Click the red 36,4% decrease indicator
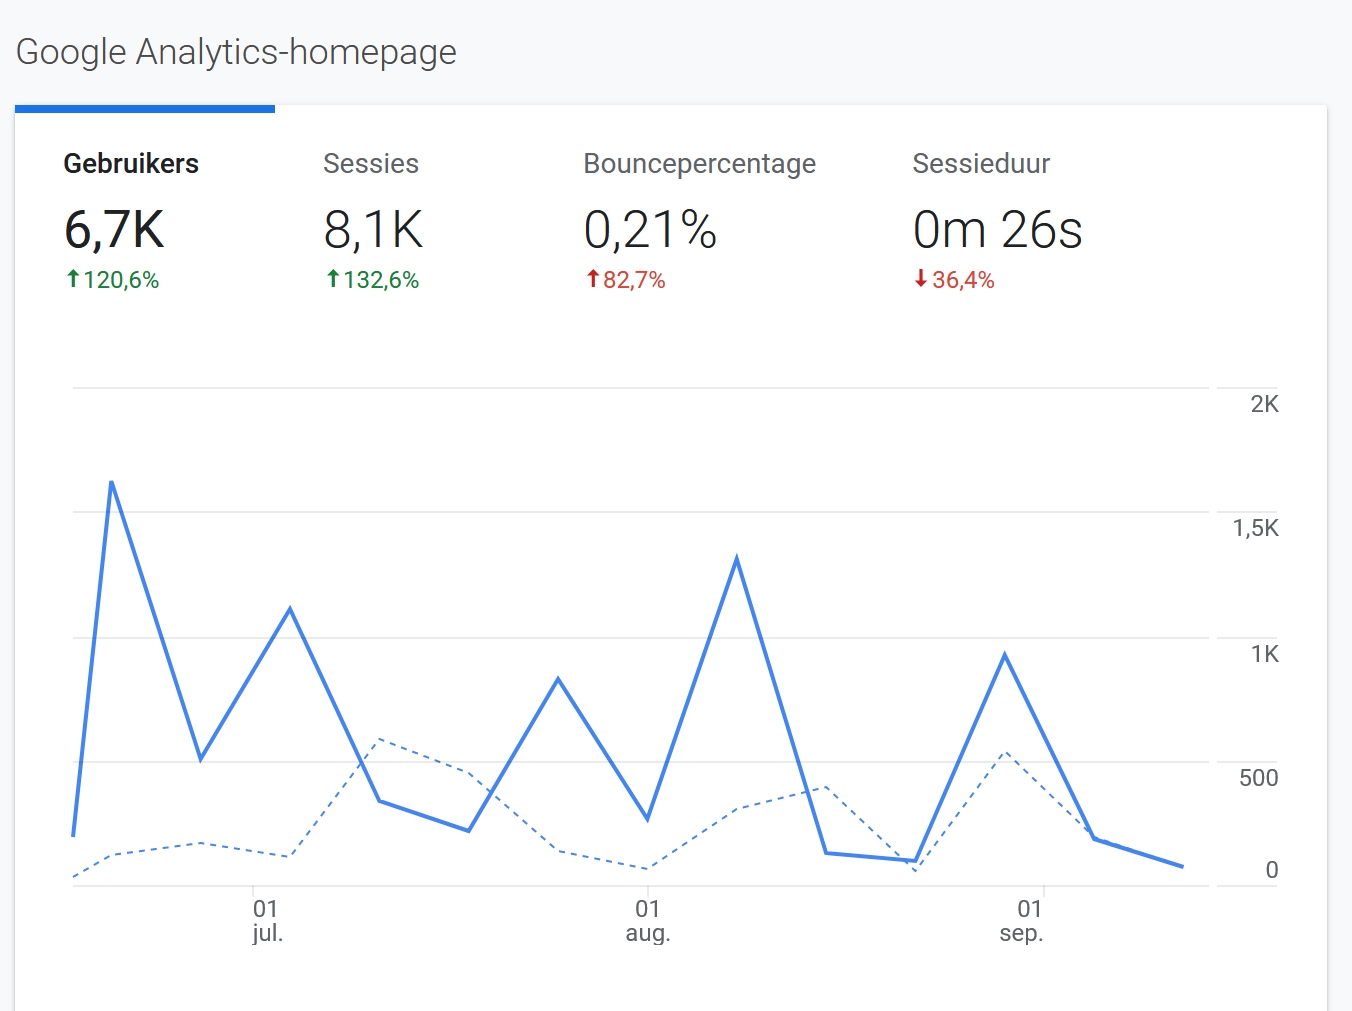The image size is (1352, 1011). coord(954,280)
